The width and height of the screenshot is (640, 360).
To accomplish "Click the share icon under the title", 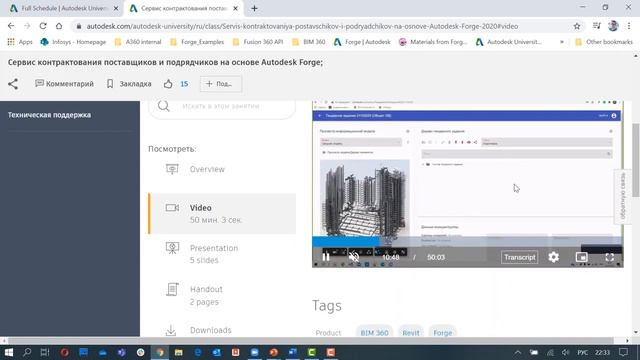I will pos(13,84).
